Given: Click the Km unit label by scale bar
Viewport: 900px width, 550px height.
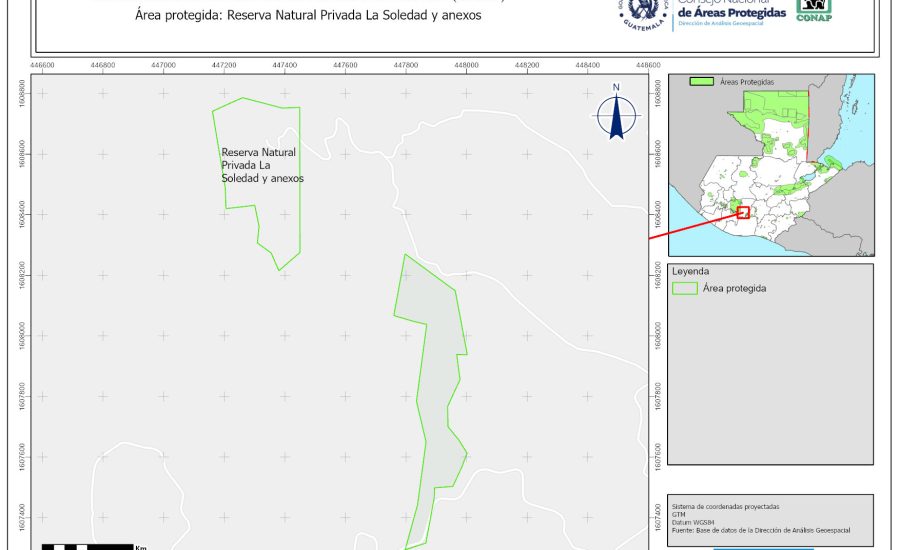Looking at the screenshot, I should (141, 547).
